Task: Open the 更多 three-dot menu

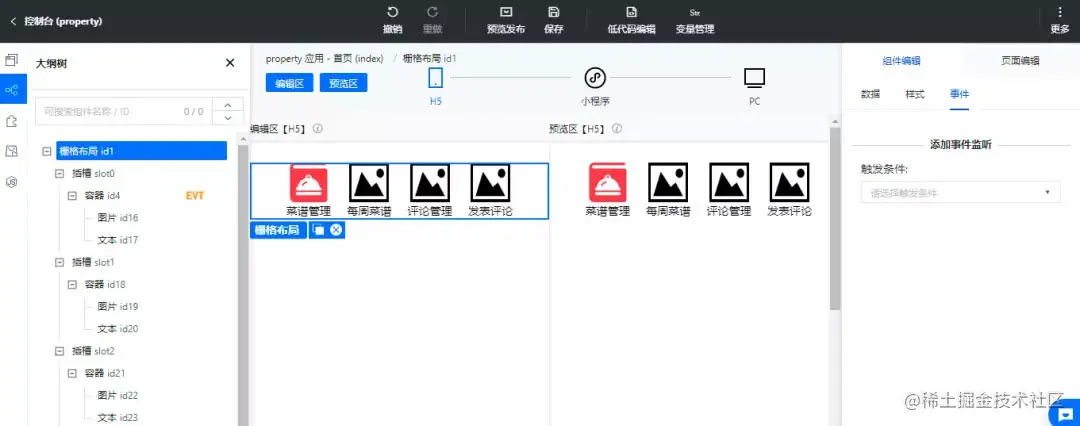Action: [1060, 12]
